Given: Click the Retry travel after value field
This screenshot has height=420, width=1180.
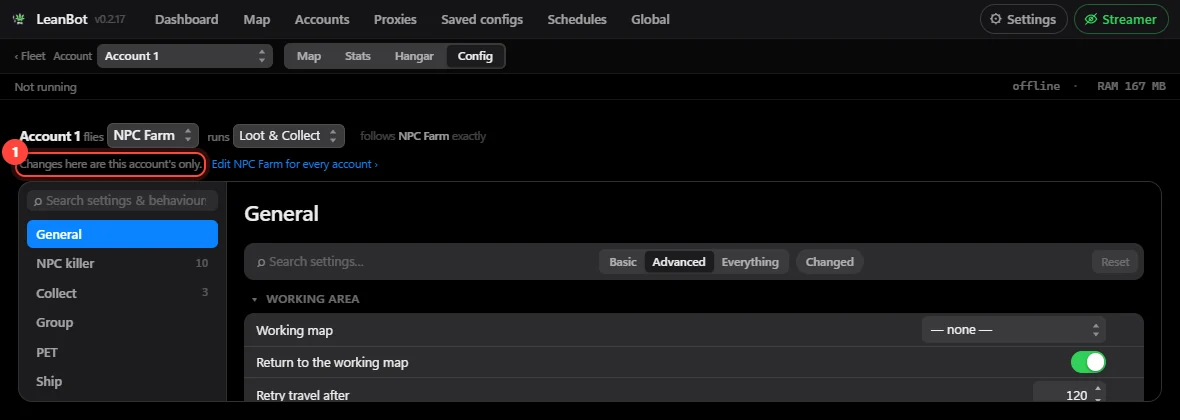Looking at the screenshot, I should coord(1069,395).
